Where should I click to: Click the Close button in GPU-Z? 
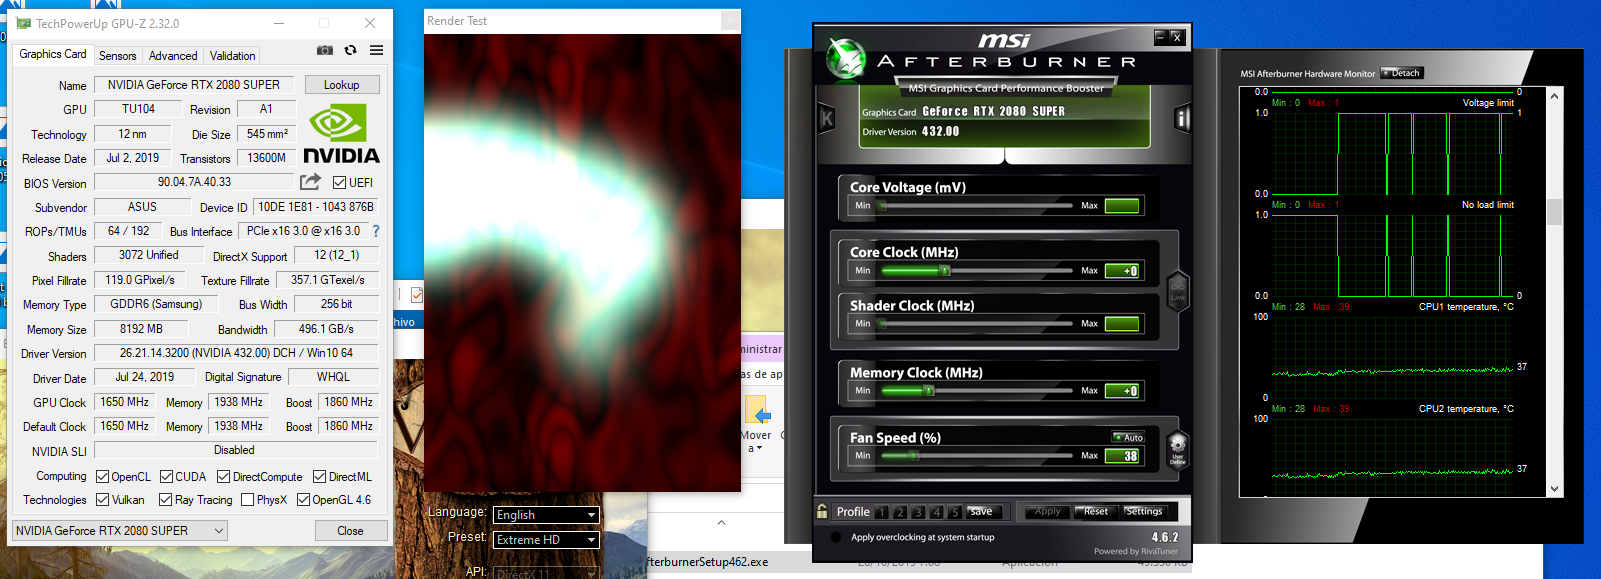[350, 531]
